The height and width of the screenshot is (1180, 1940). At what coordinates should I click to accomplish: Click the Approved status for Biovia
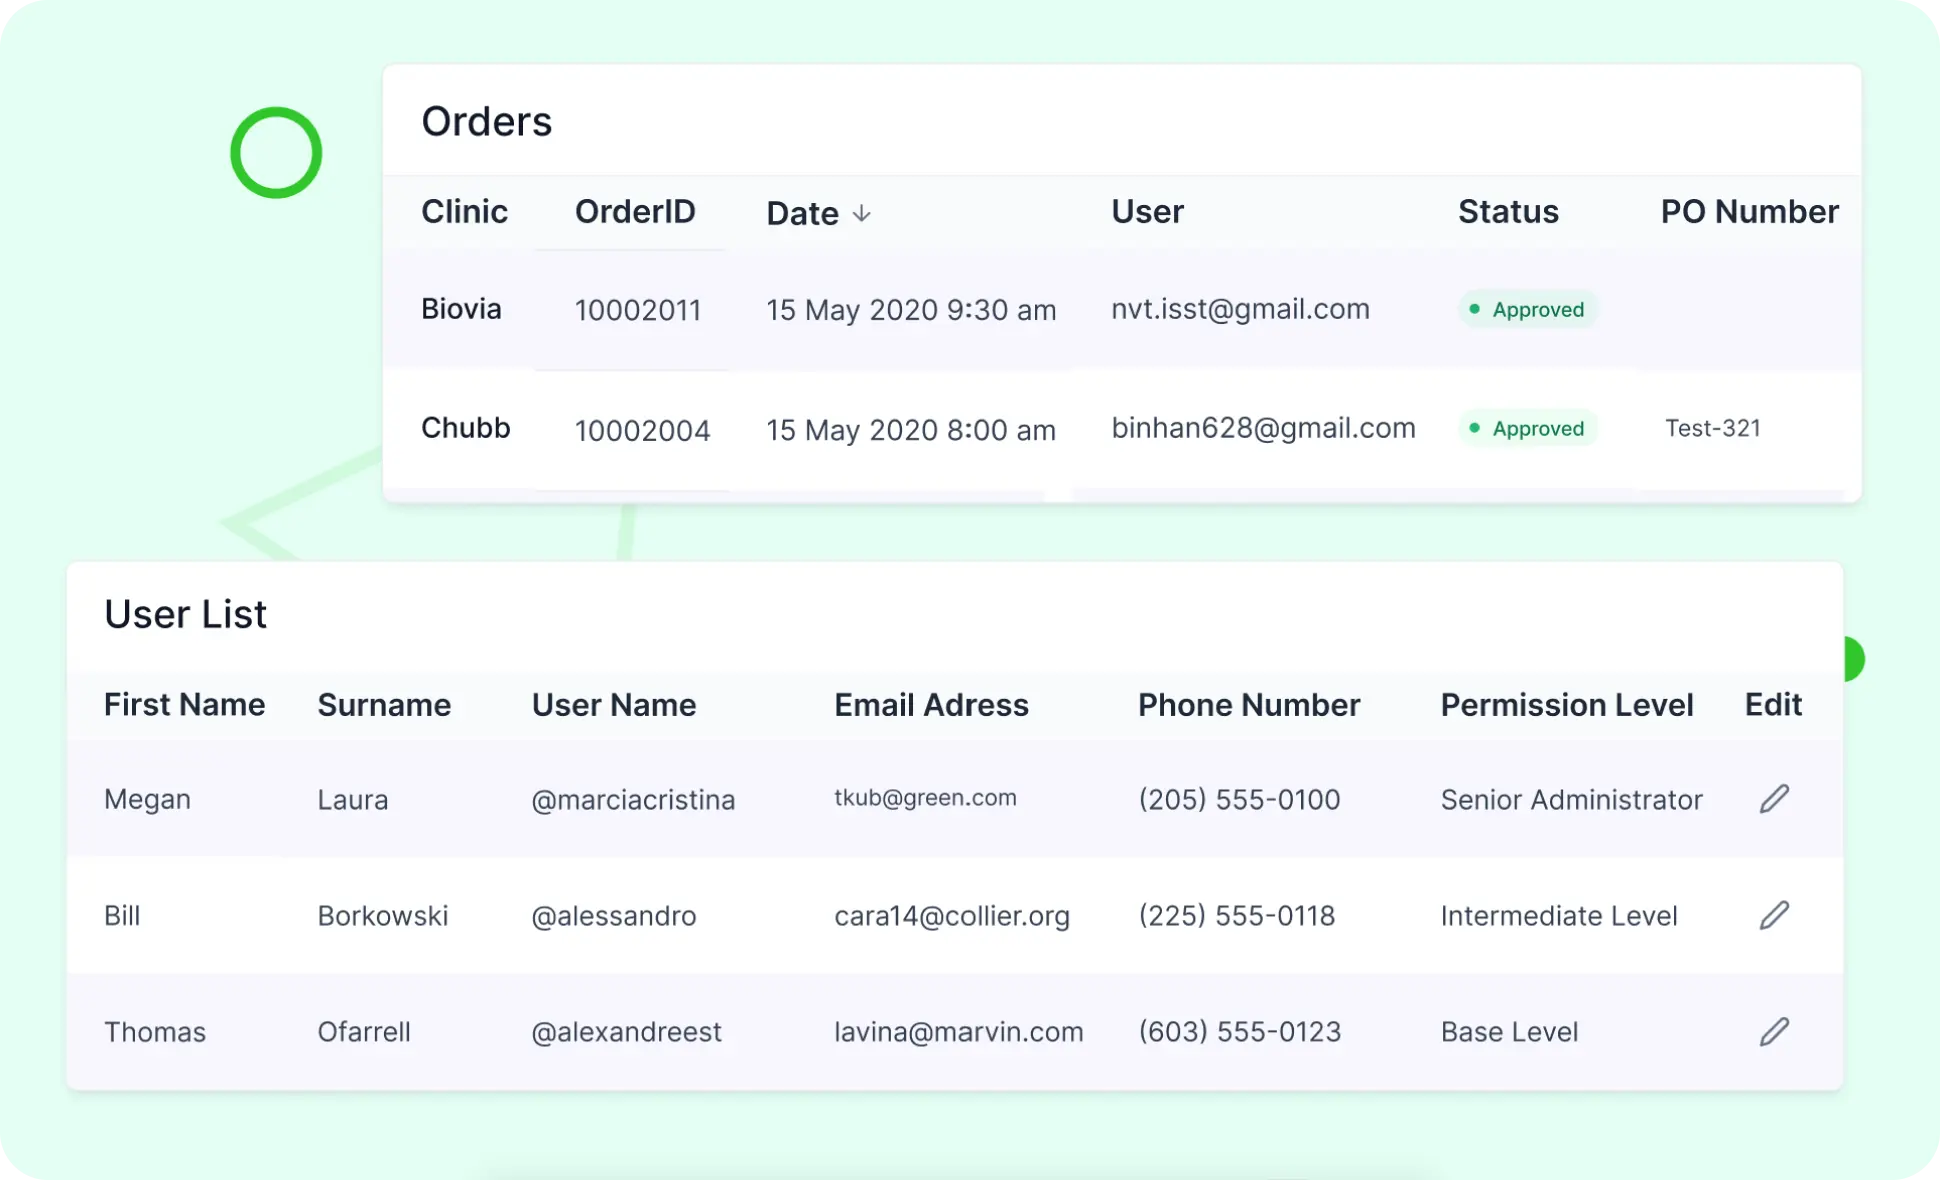1527,309
